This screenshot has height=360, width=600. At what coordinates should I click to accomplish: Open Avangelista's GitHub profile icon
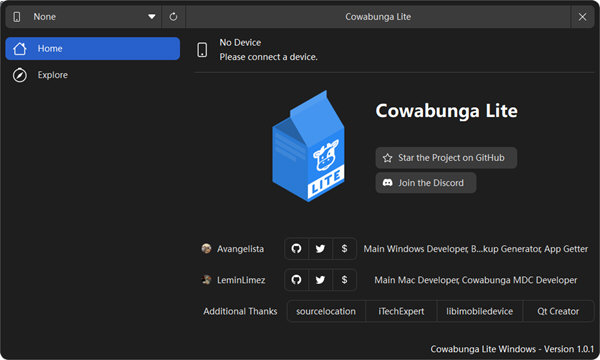(x=296, y=249)
